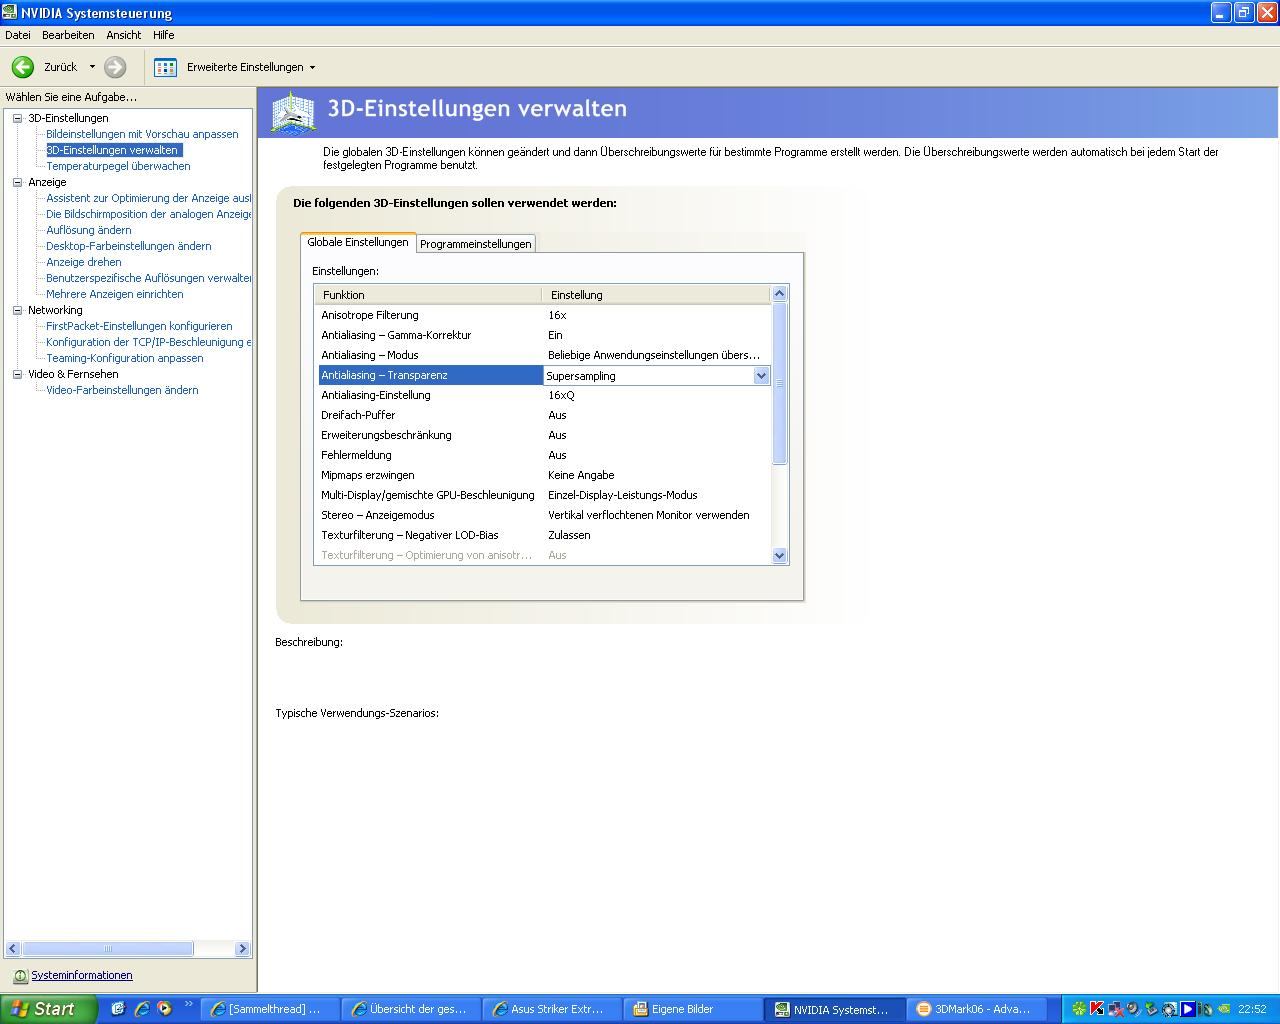Select the Dreifach-Puffer row

[544, 415]
